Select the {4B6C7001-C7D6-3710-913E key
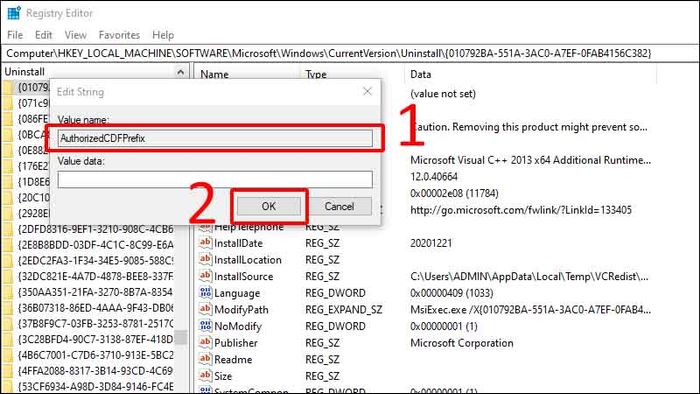700x394 pixels. 96,355
